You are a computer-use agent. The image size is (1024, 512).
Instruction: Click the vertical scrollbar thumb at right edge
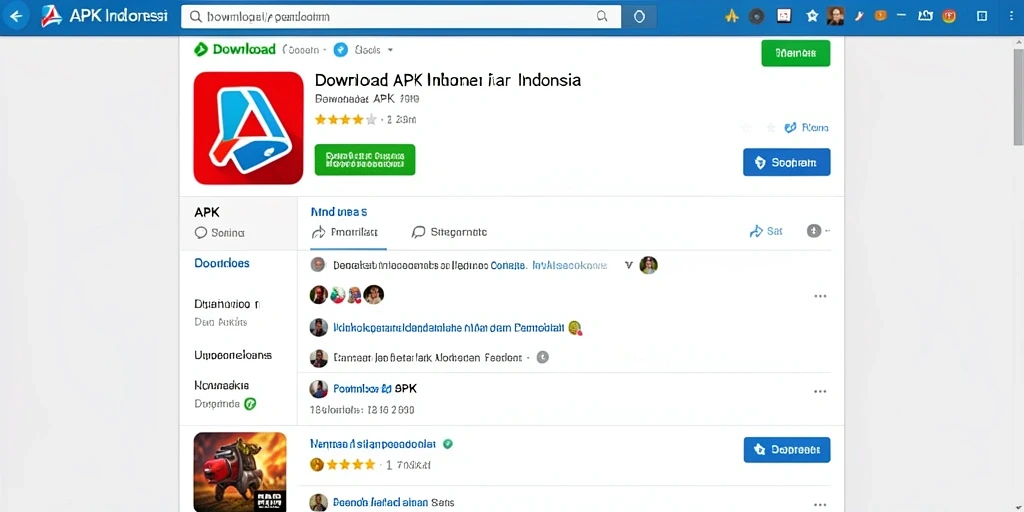(1018, 95)
